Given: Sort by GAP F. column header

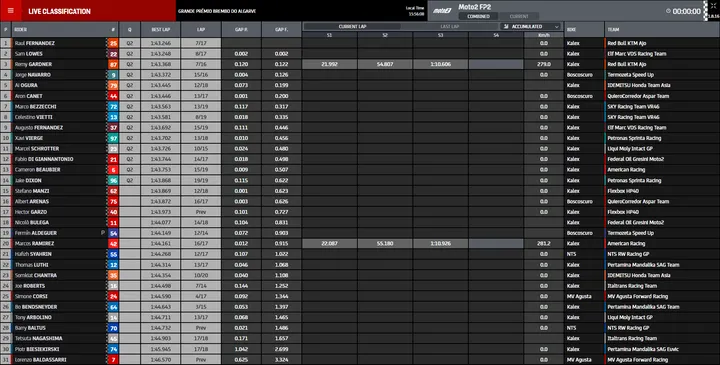Looking at the screenshot, I should (281, 29).
